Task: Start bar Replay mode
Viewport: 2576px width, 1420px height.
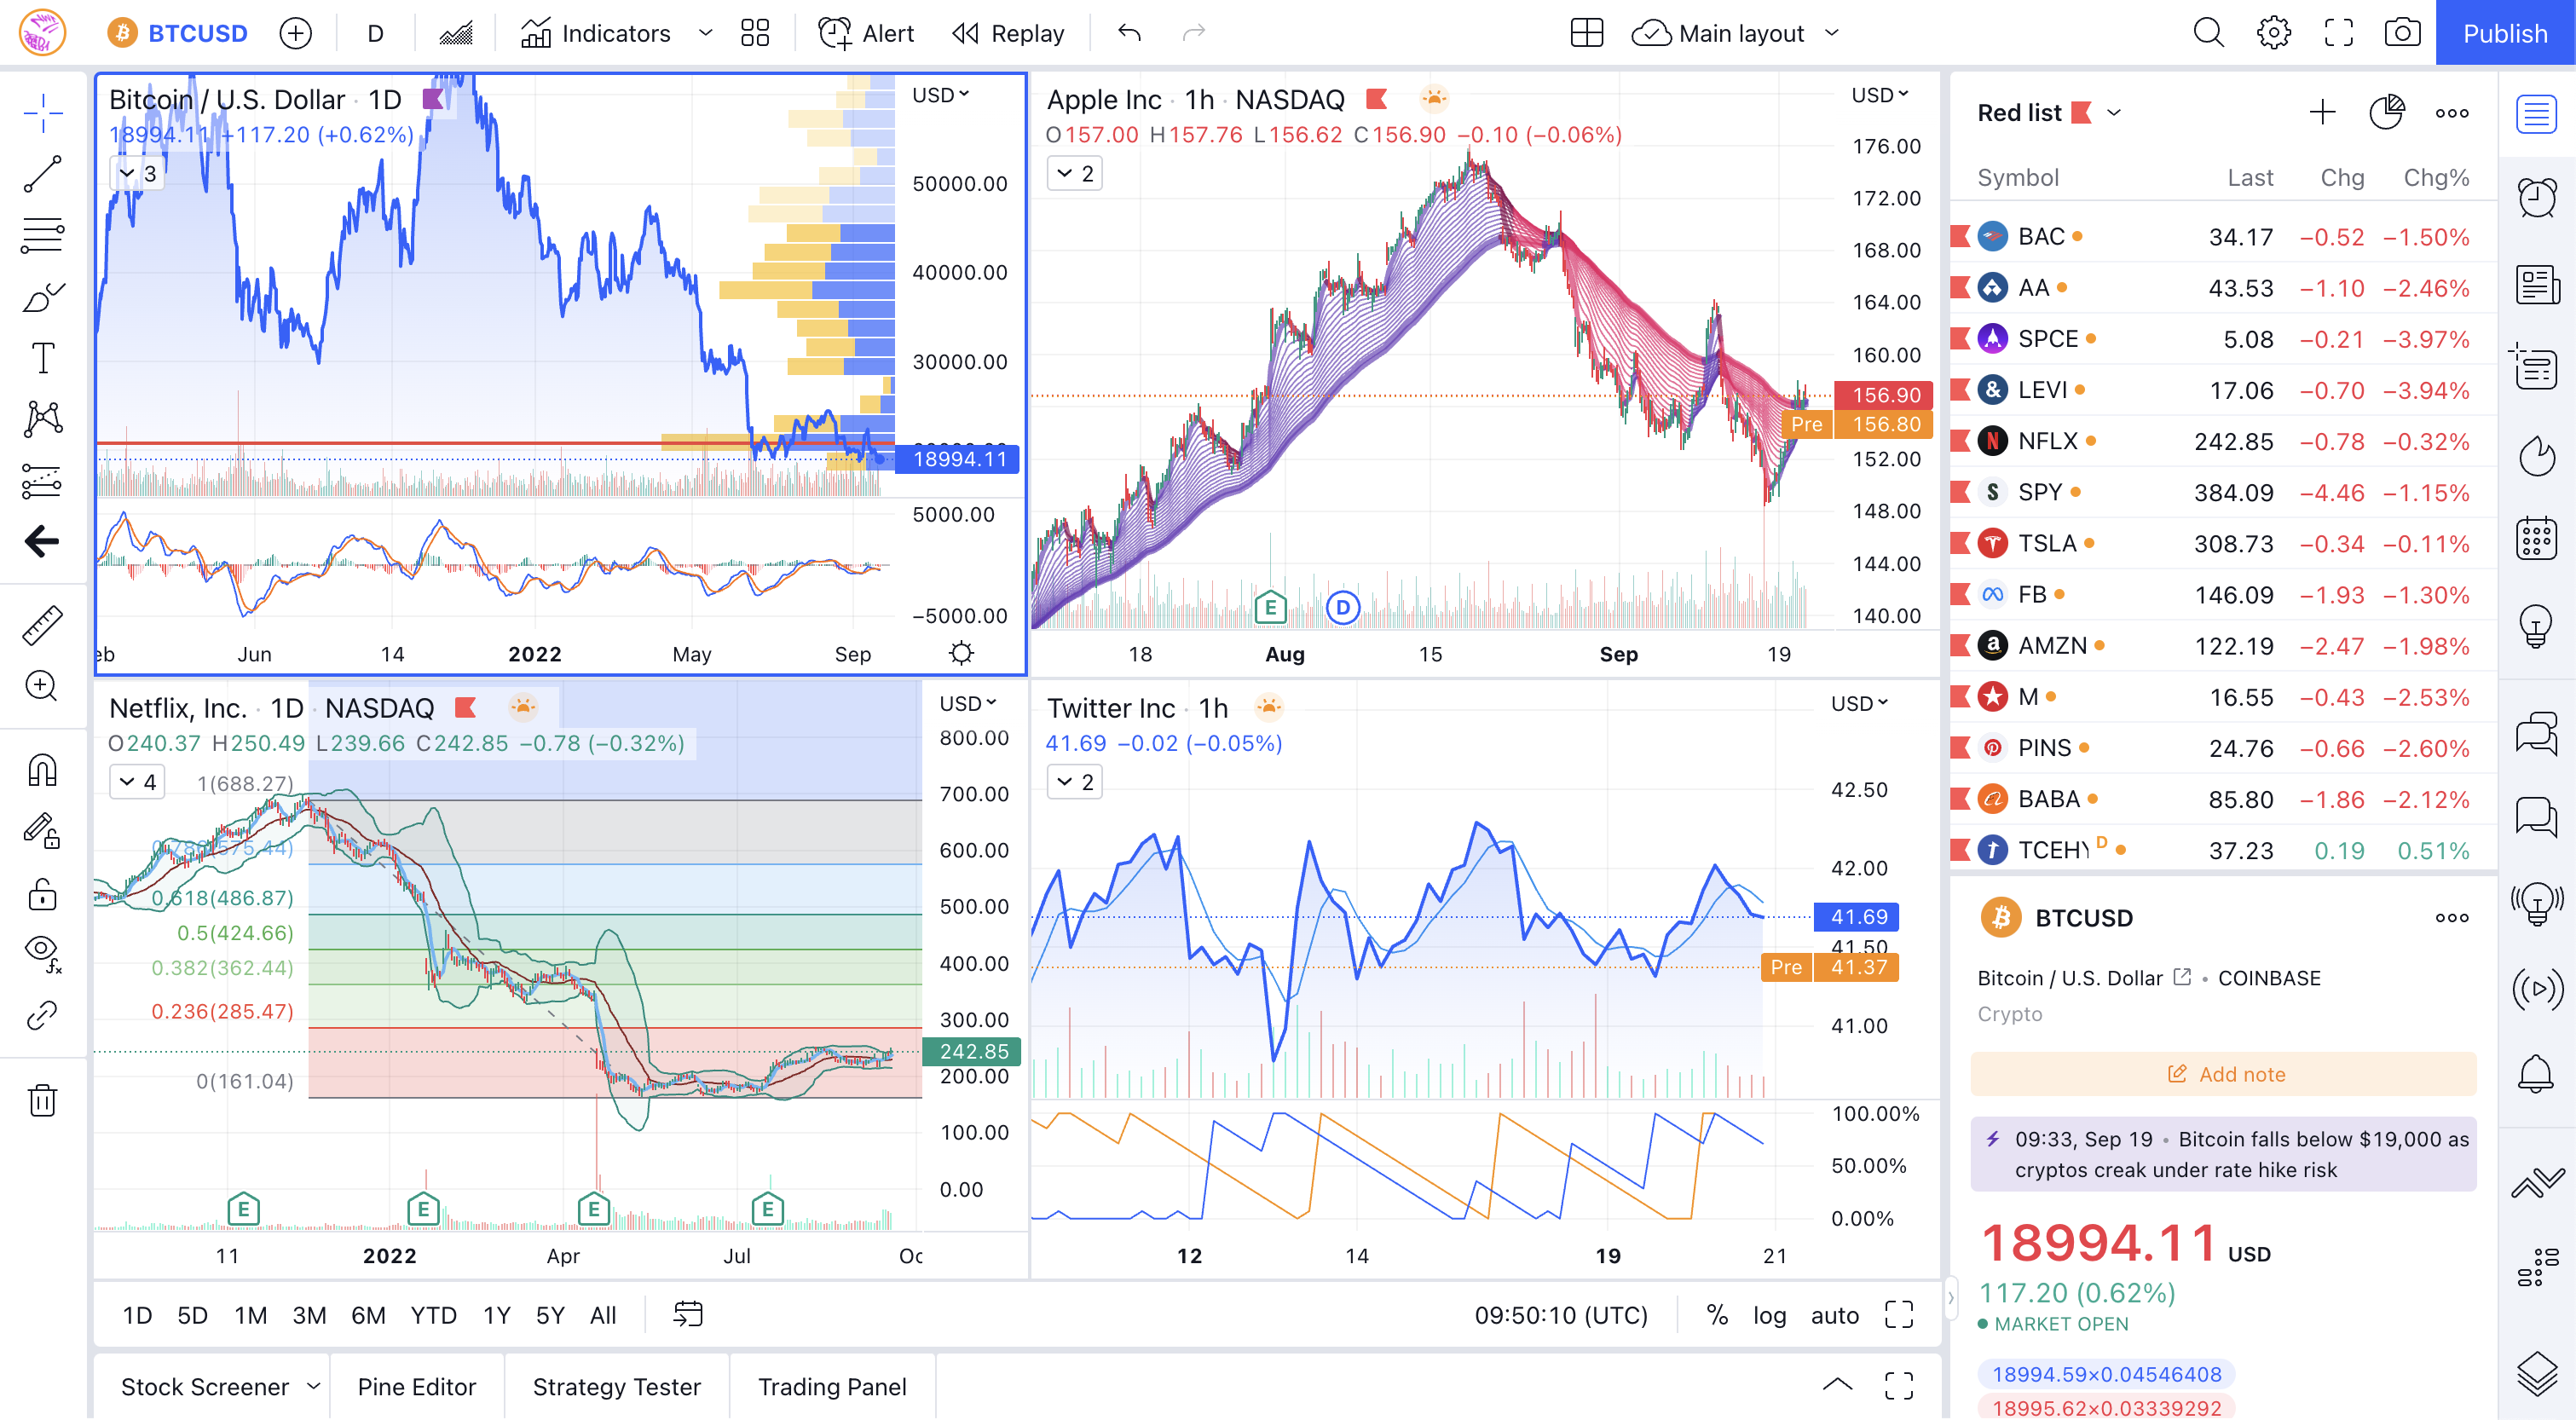Action: click(x=1008, y=34)
